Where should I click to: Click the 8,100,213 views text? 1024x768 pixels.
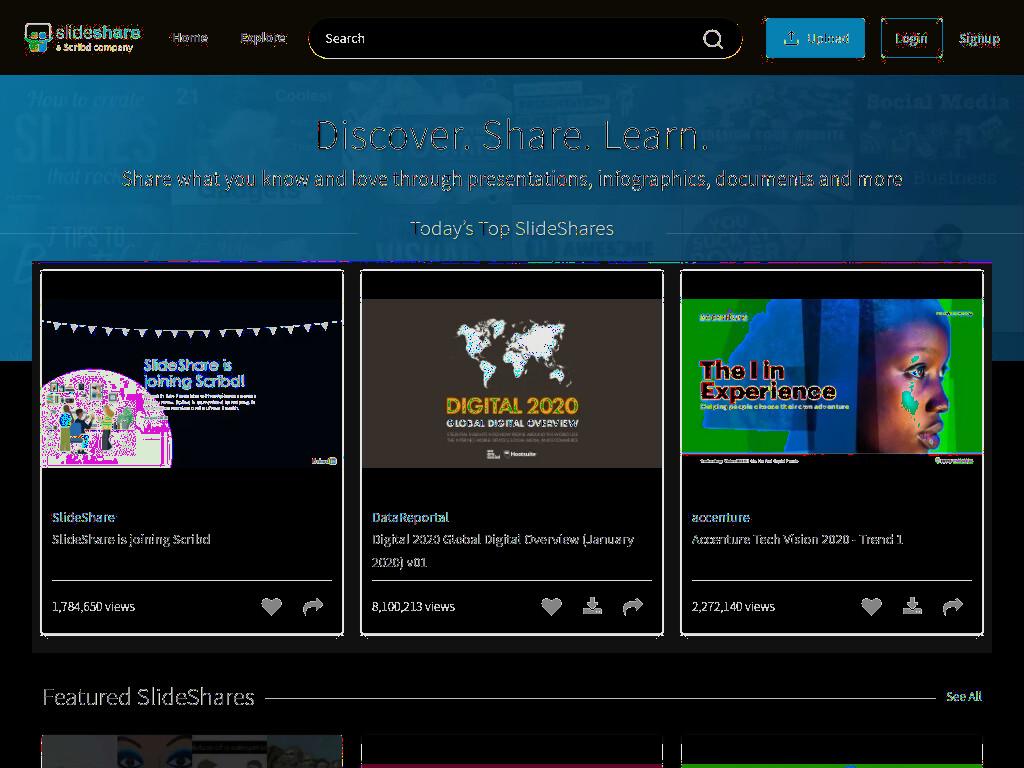(413, 607)
